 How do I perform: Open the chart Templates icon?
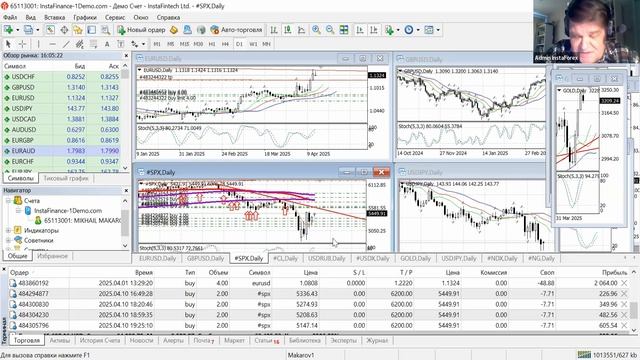(429, 30)
